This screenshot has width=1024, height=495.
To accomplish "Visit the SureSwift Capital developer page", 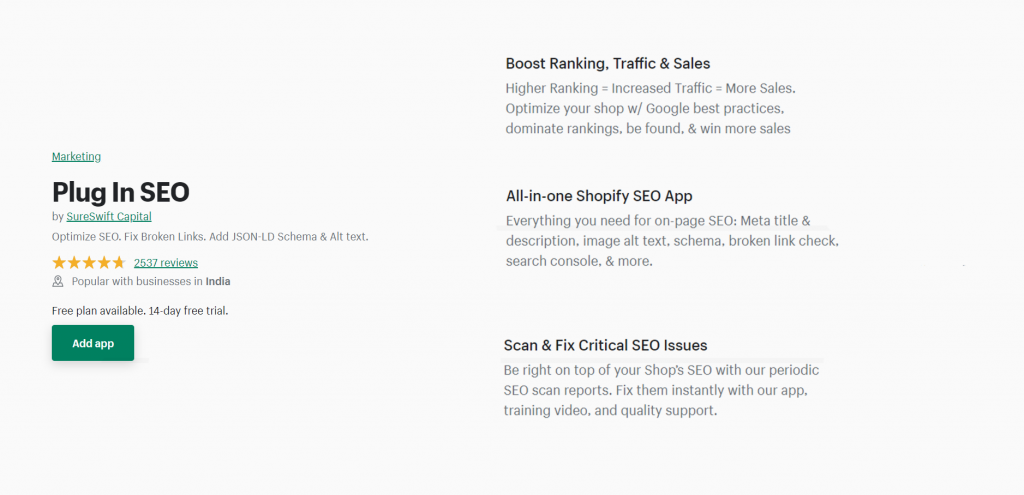I will click(x=109, y=216).
